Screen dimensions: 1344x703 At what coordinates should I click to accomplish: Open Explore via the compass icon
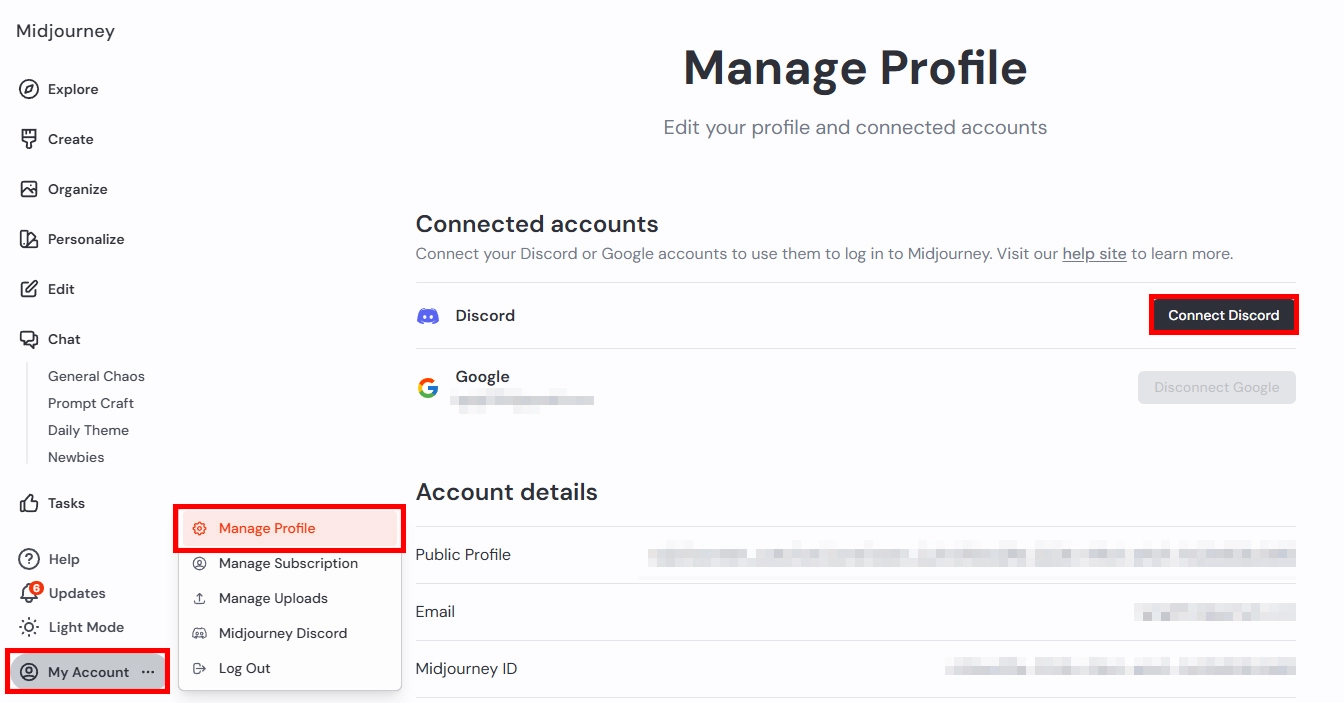point(29,89)
